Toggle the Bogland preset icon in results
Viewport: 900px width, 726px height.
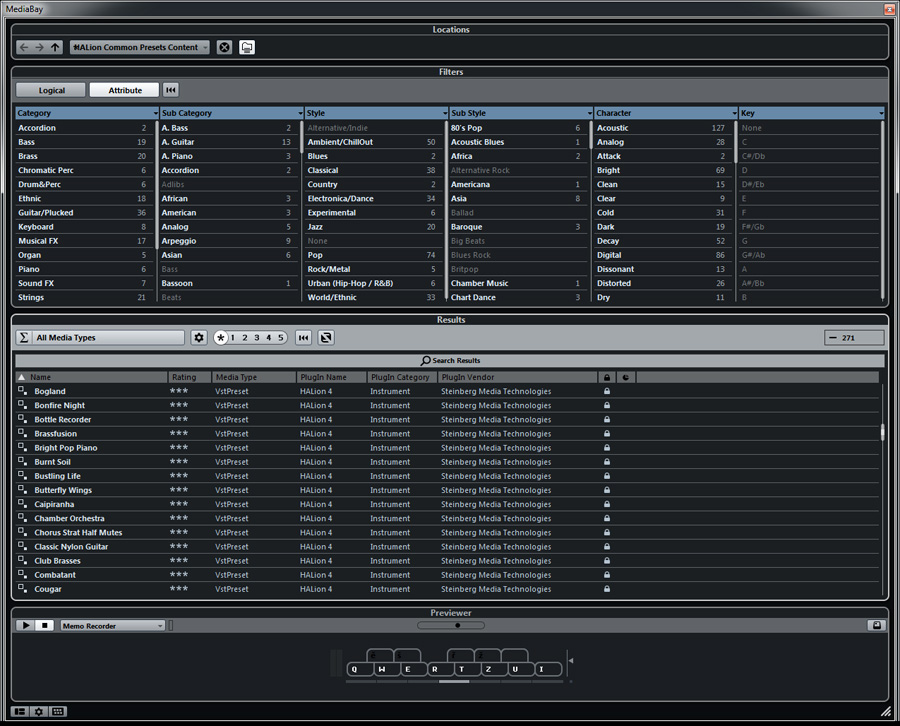click(x=23, y=391)
